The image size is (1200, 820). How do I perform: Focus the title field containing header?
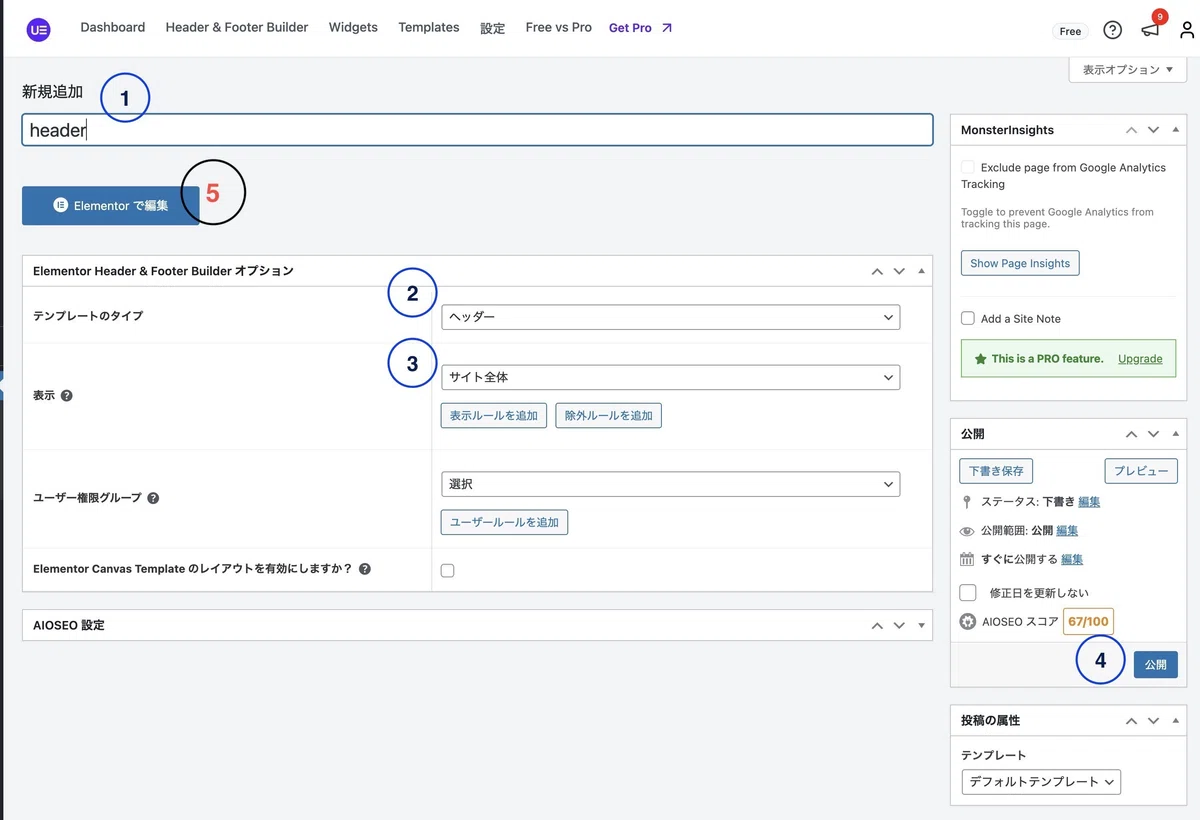click(x=477, y=130)
